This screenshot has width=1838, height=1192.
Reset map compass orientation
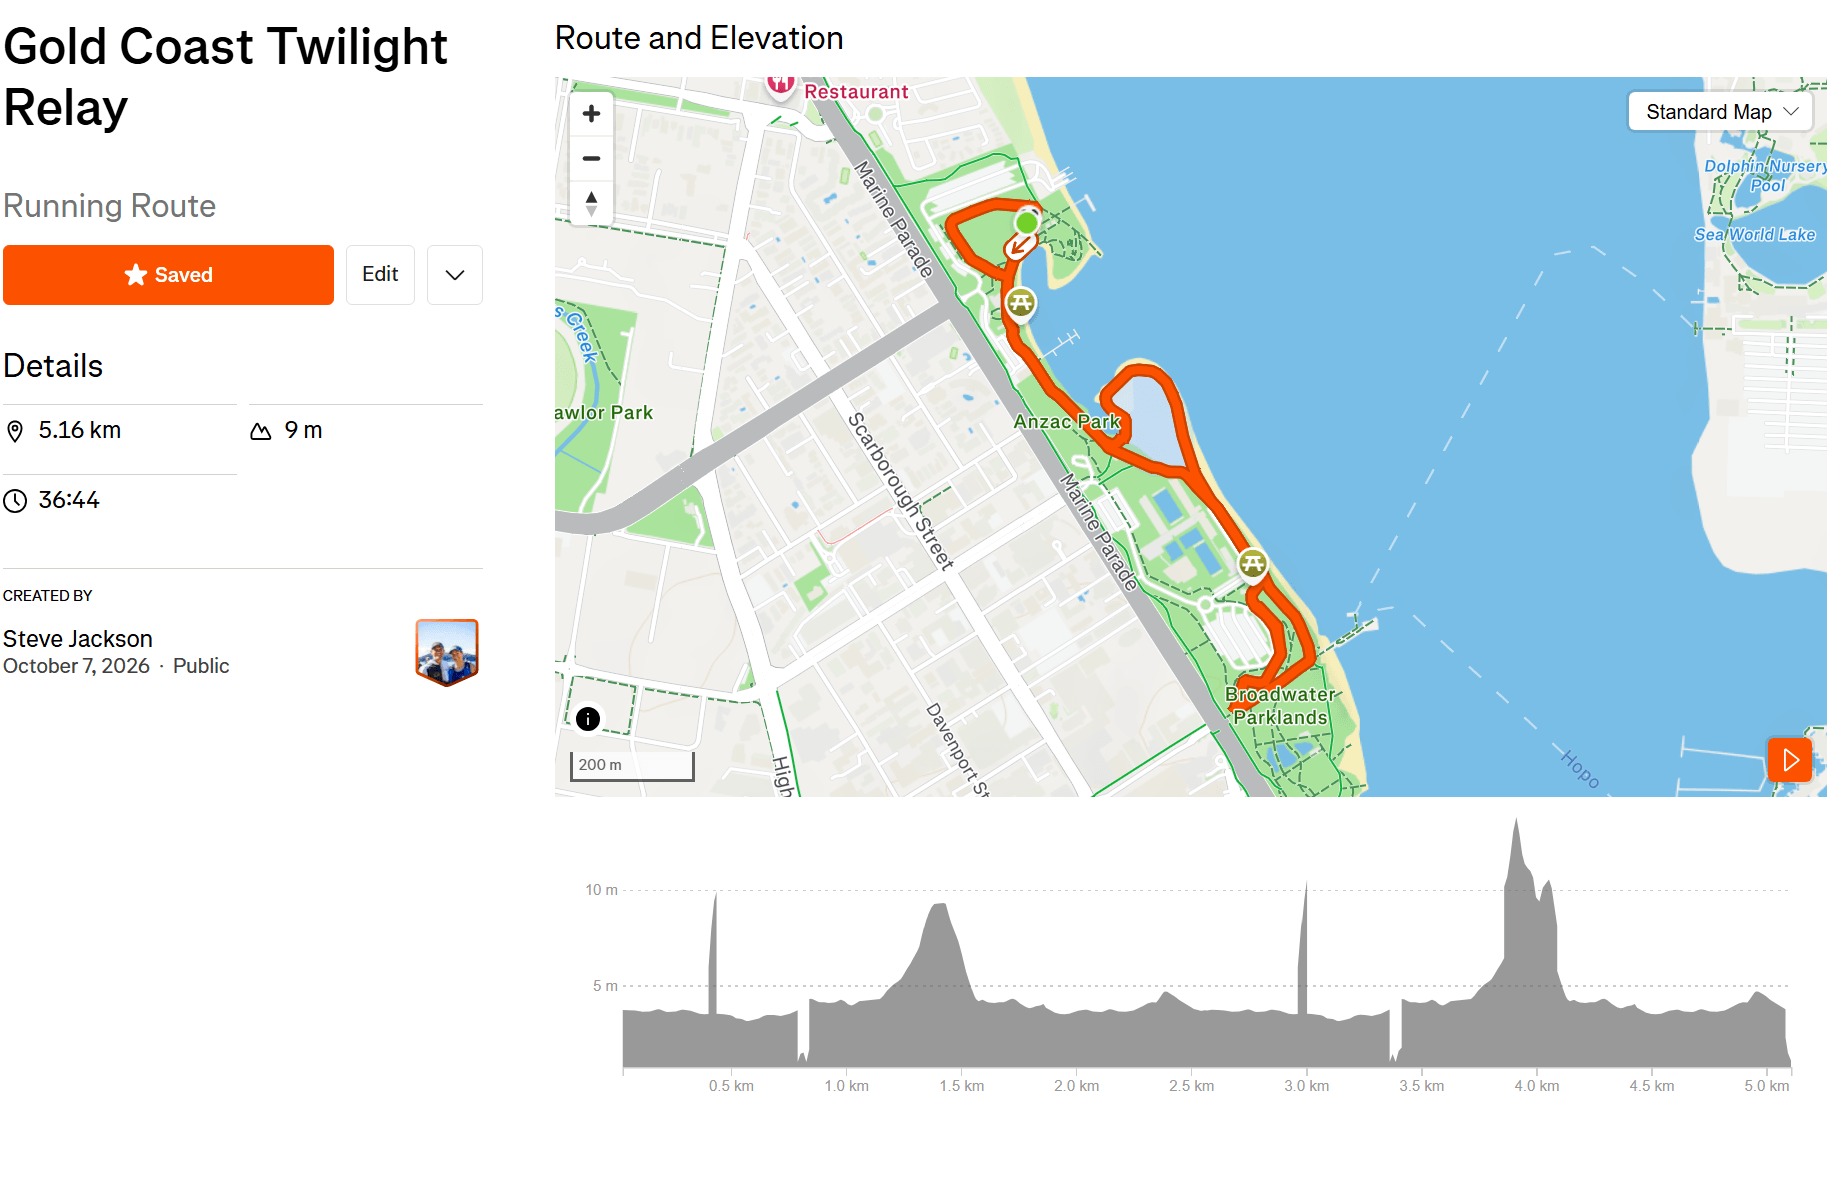591,203
